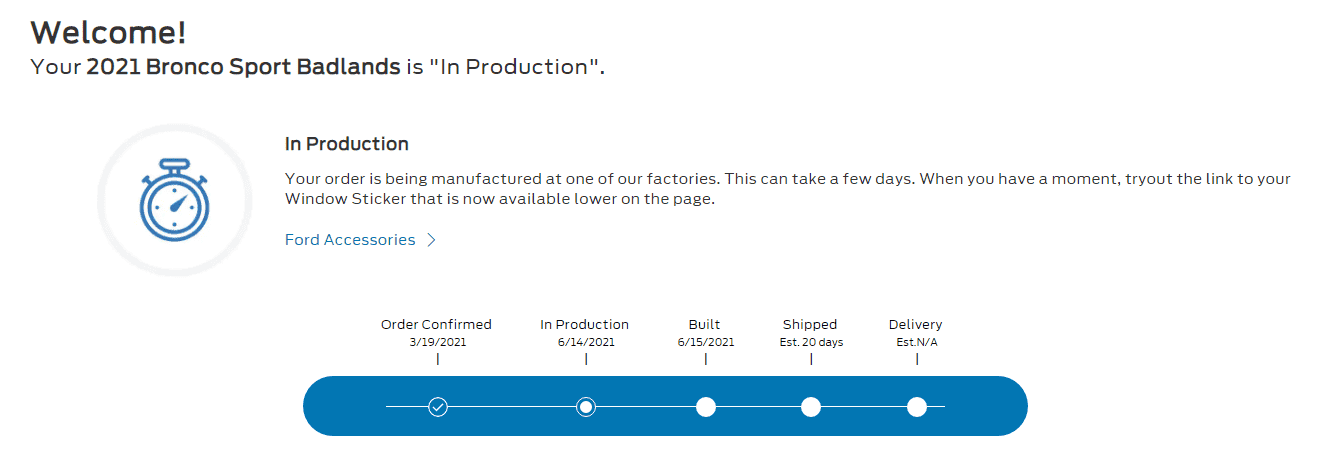Select the Shipped step circle

pos(811,407)
